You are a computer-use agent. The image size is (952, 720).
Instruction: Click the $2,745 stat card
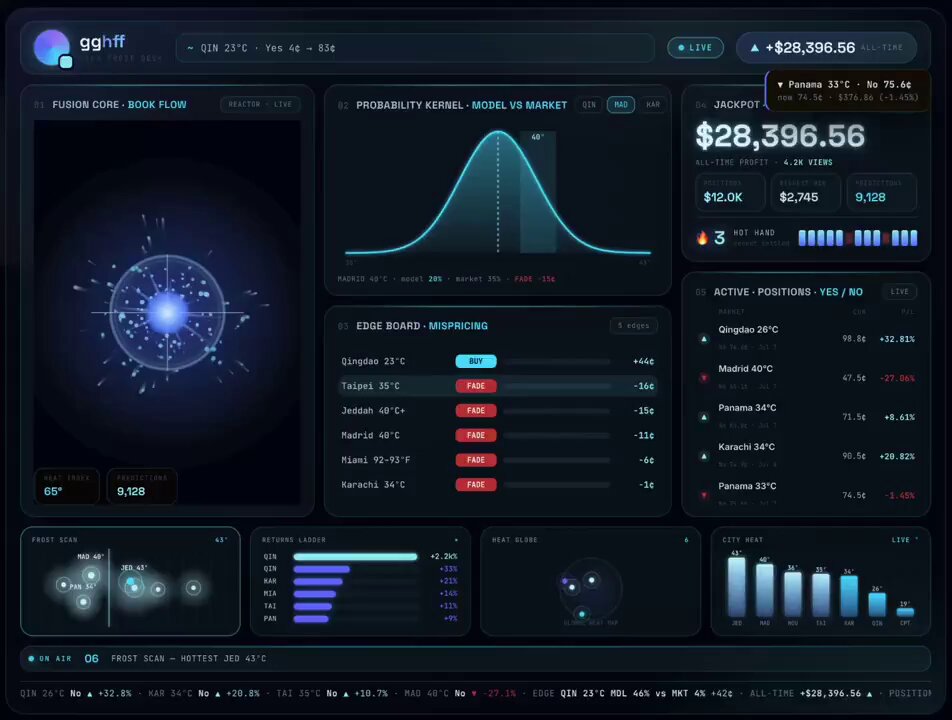pos(806,192)
